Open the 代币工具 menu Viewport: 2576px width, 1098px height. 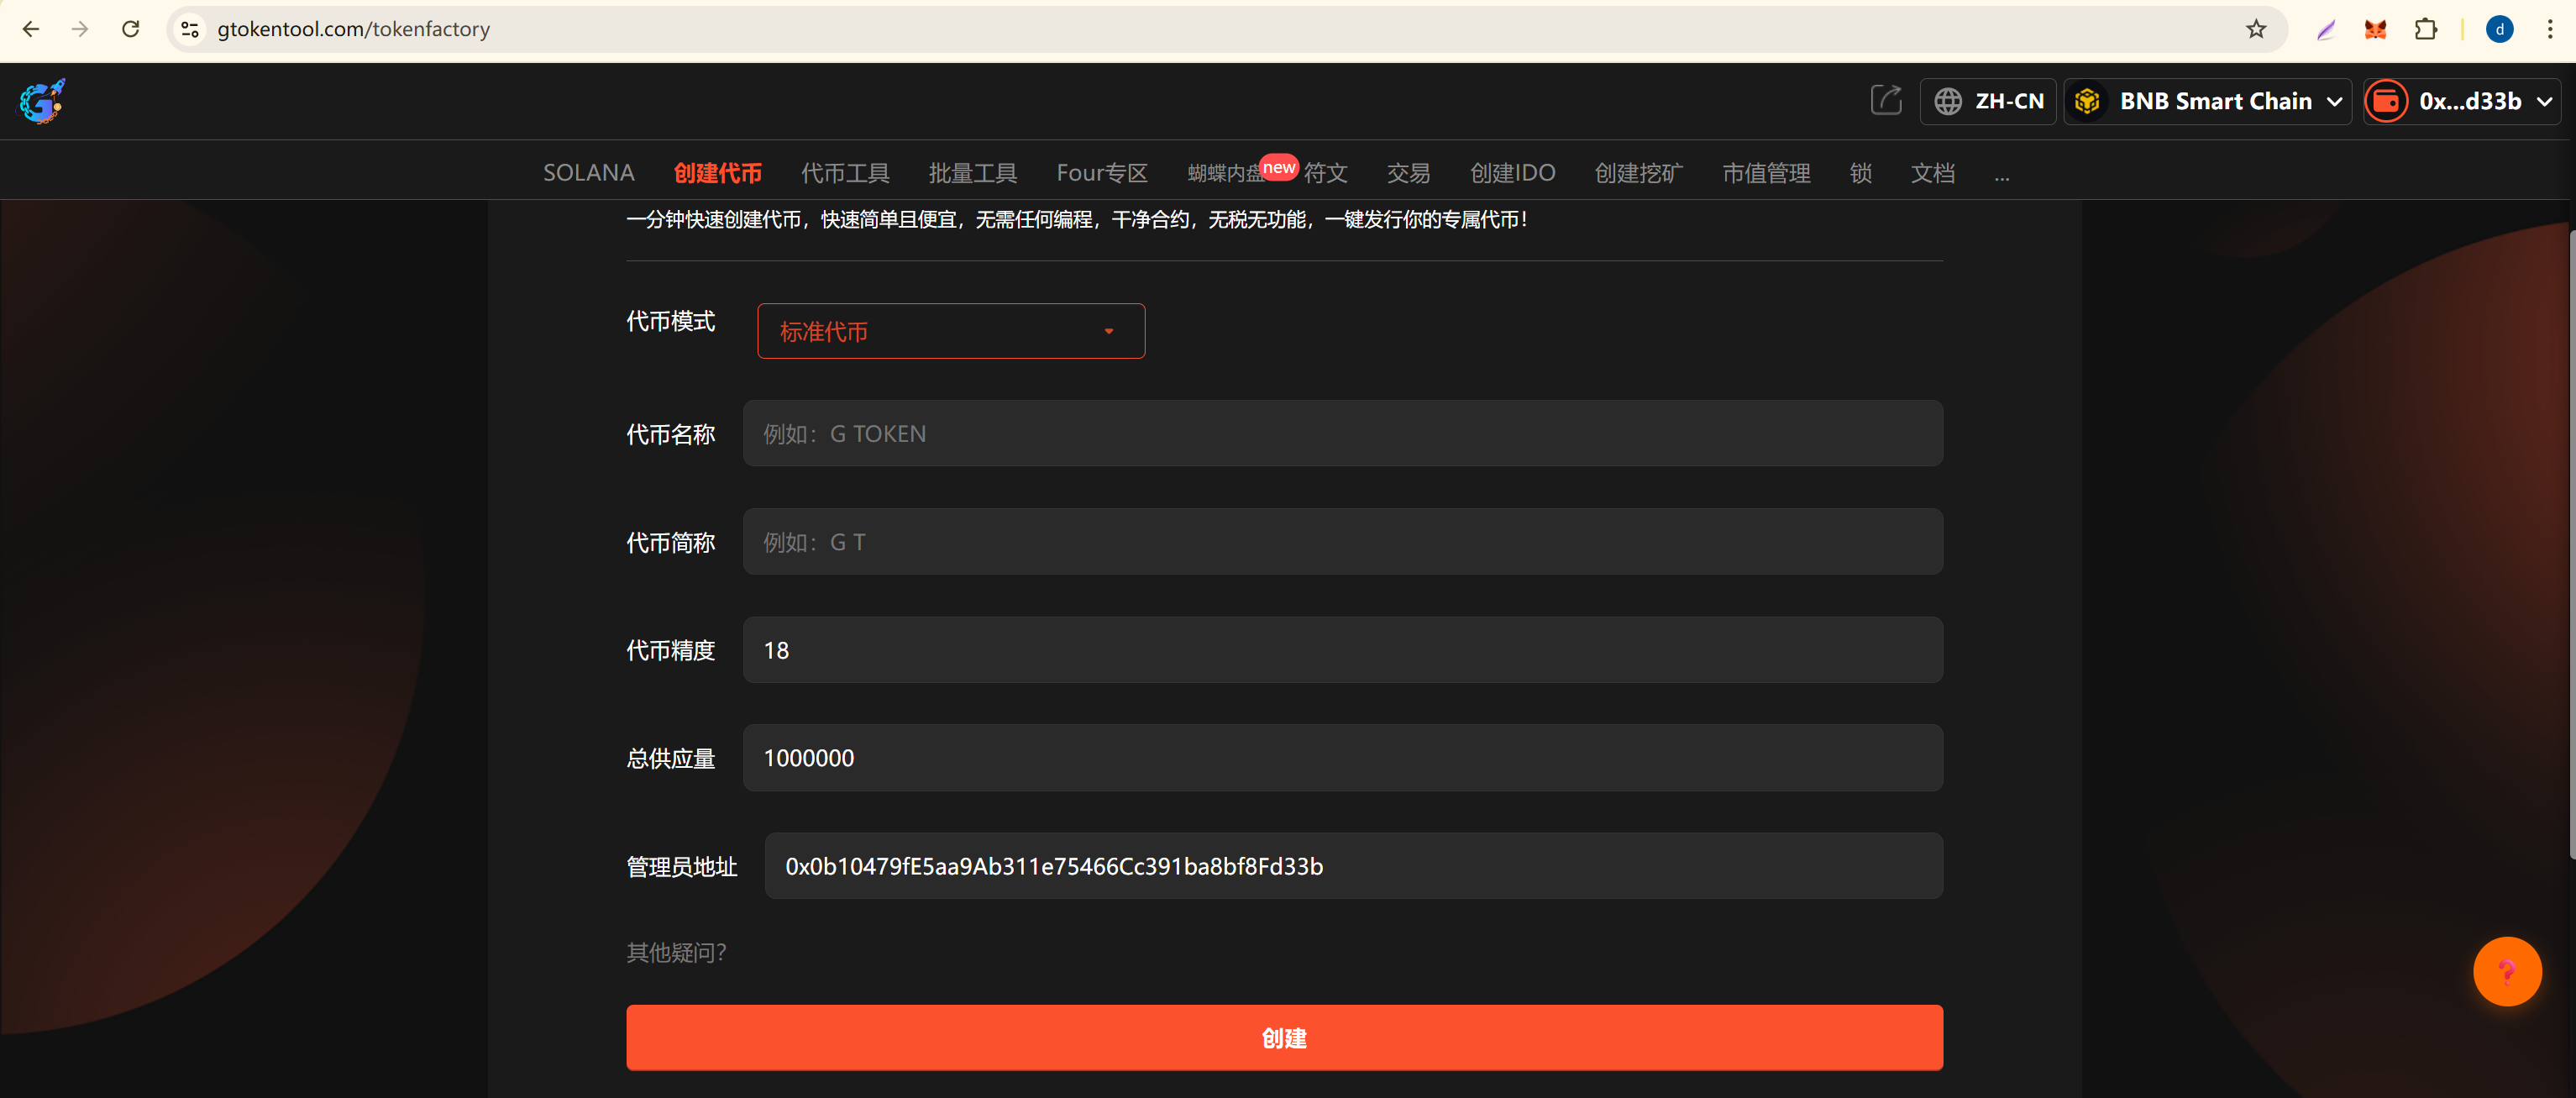click(x=845, y=173)
